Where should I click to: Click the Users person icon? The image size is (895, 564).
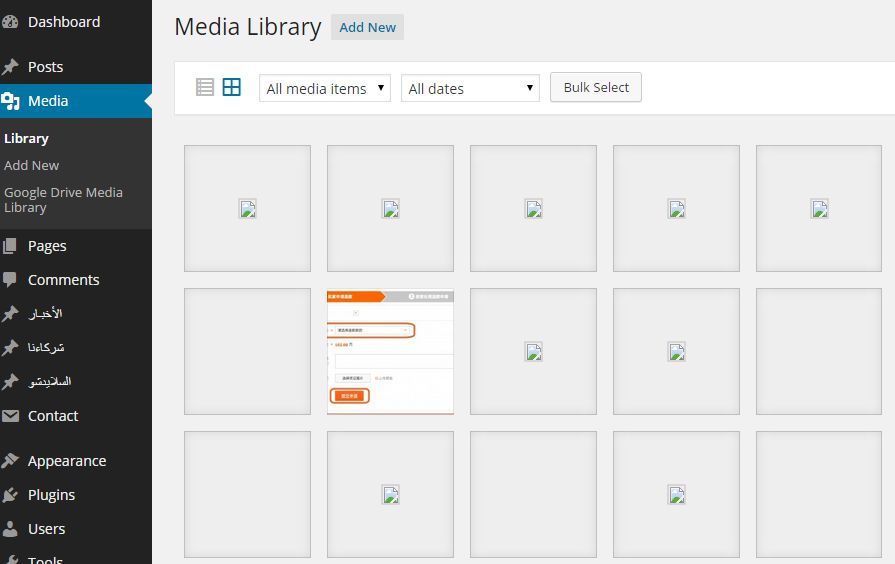11,529
